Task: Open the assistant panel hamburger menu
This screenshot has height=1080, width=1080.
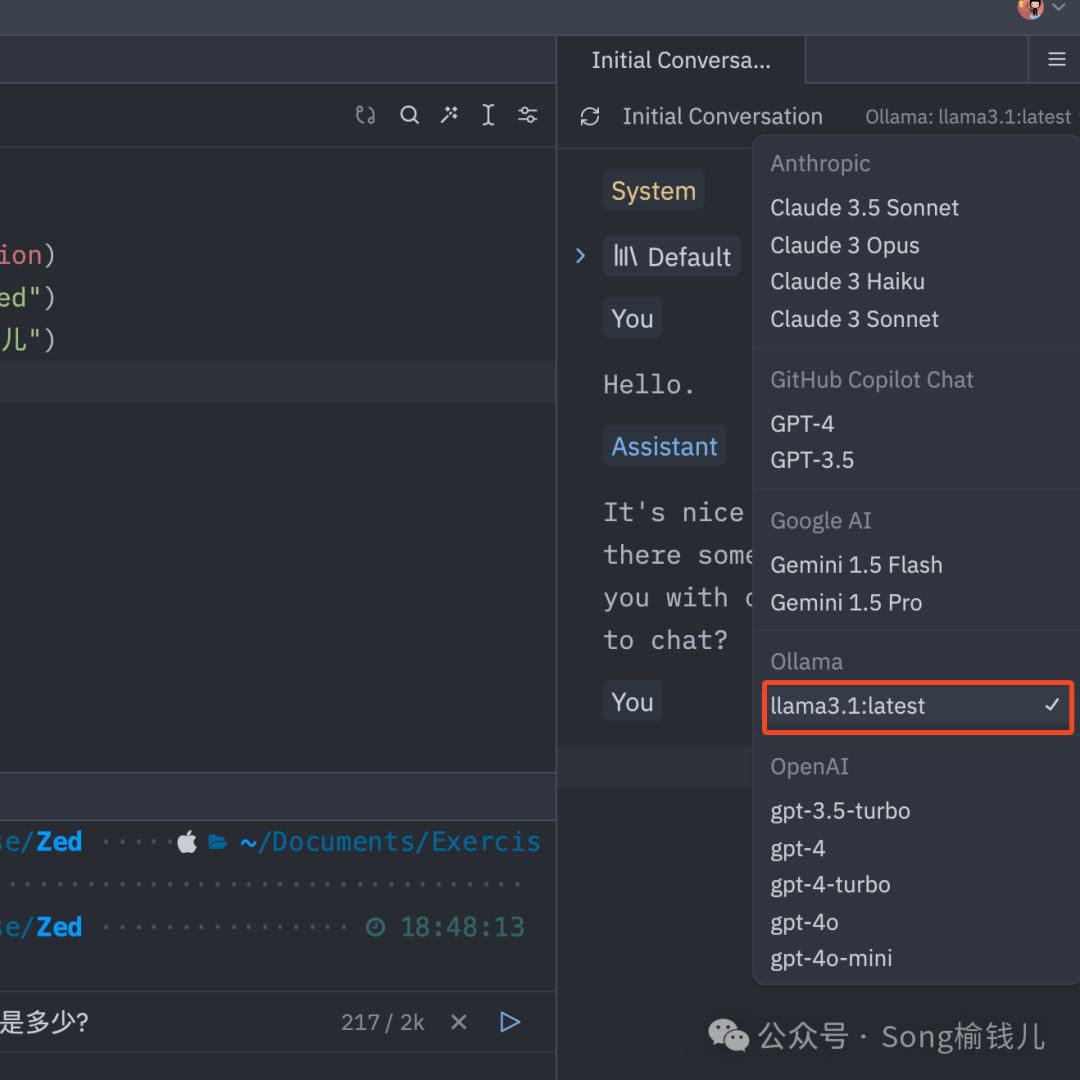Action: 1057,60
